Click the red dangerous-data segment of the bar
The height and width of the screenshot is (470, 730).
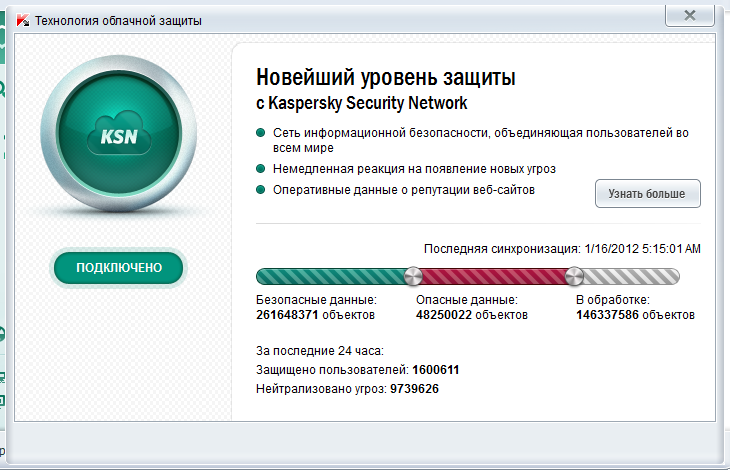[x=493, y=276]
